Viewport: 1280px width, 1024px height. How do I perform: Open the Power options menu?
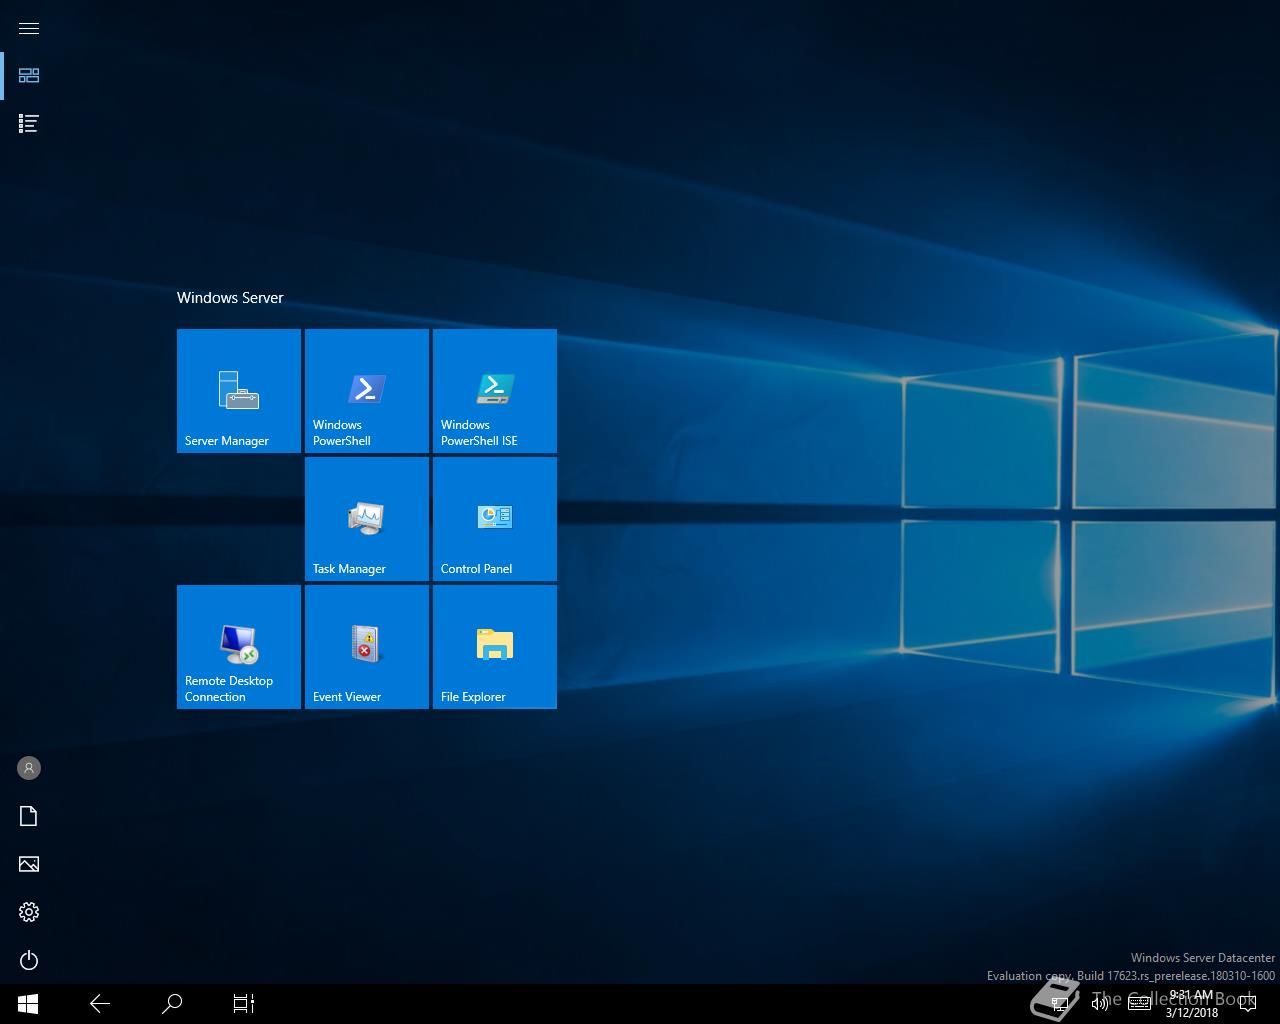click(x=29, y=960)
